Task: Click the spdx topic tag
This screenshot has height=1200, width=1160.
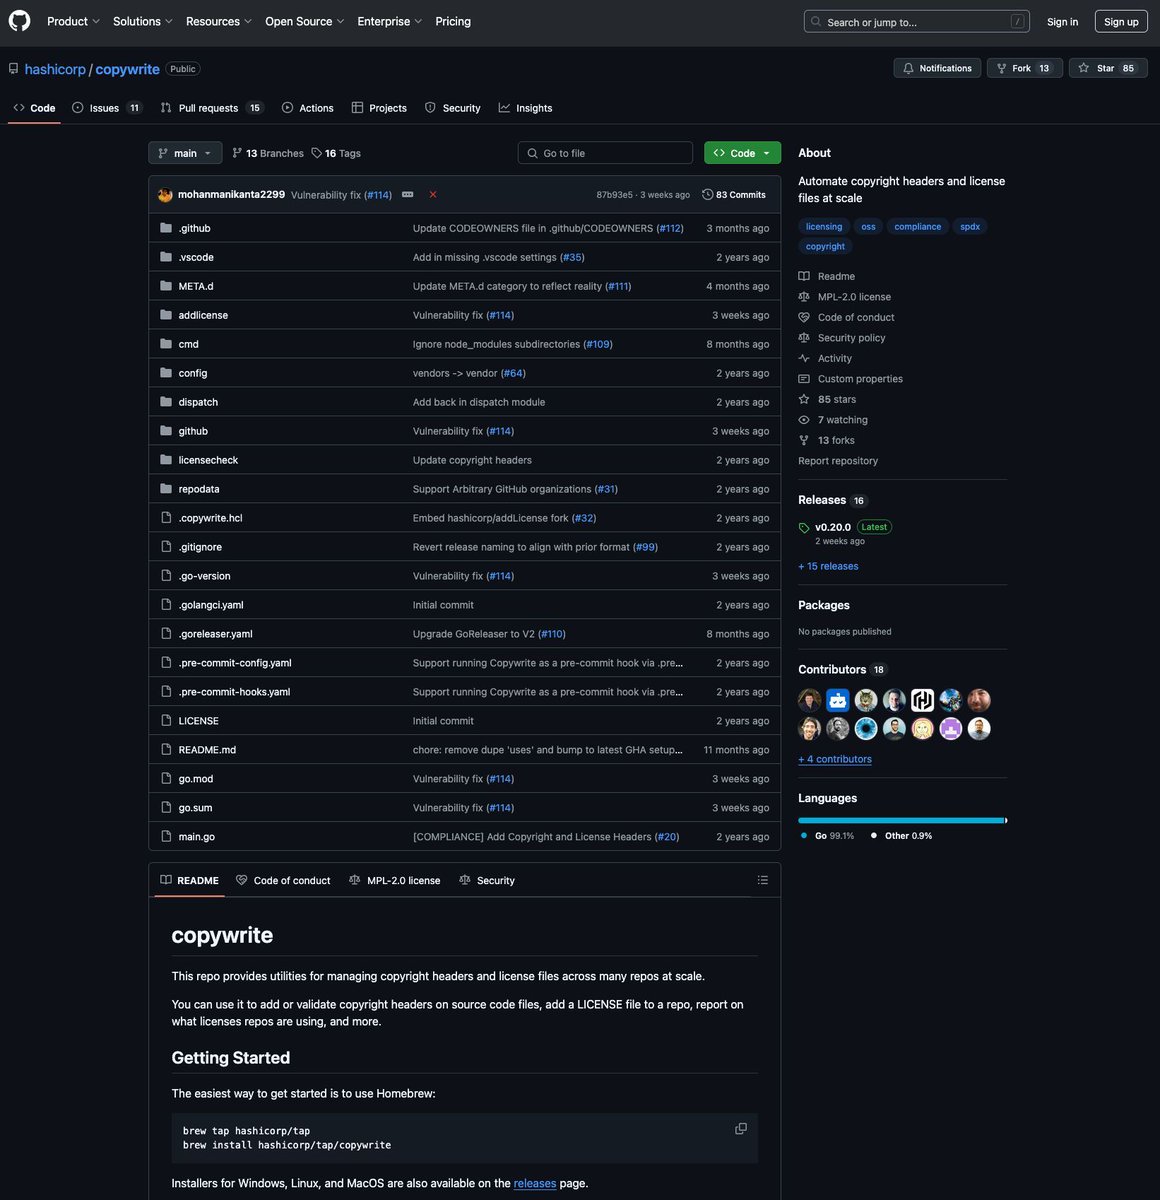Action: coord(970,227)
